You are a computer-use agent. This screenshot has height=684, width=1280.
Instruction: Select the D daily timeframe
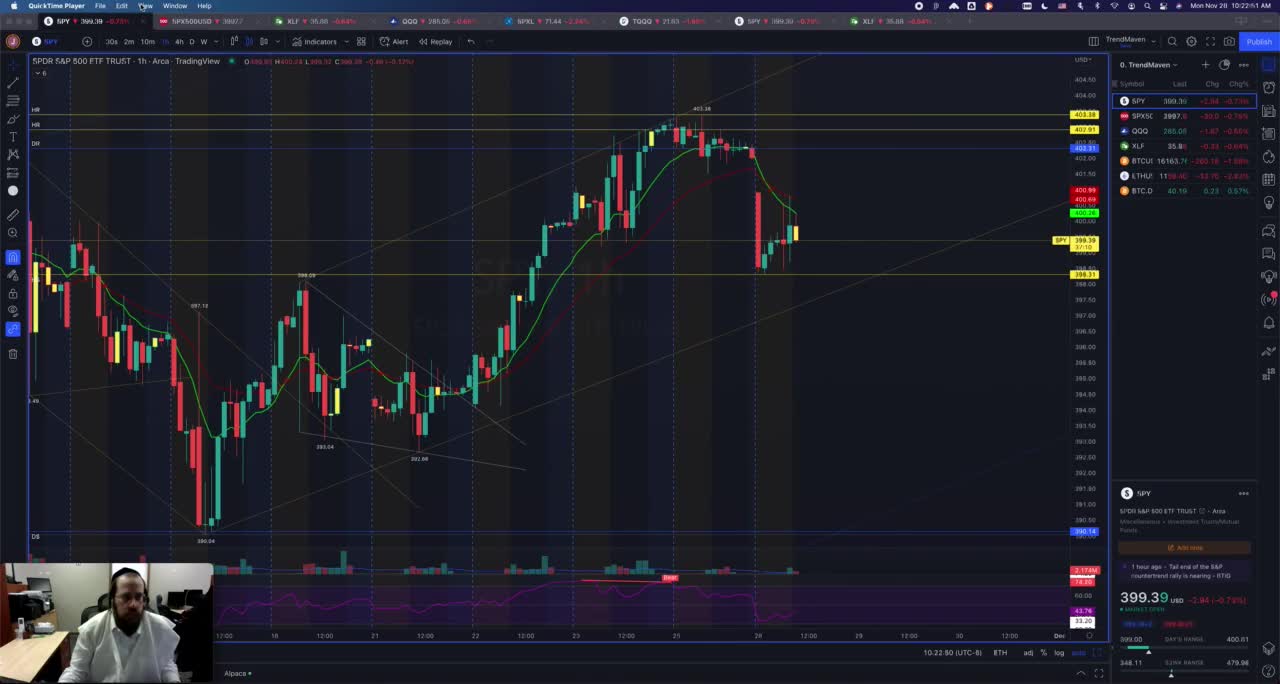point(192,41)
